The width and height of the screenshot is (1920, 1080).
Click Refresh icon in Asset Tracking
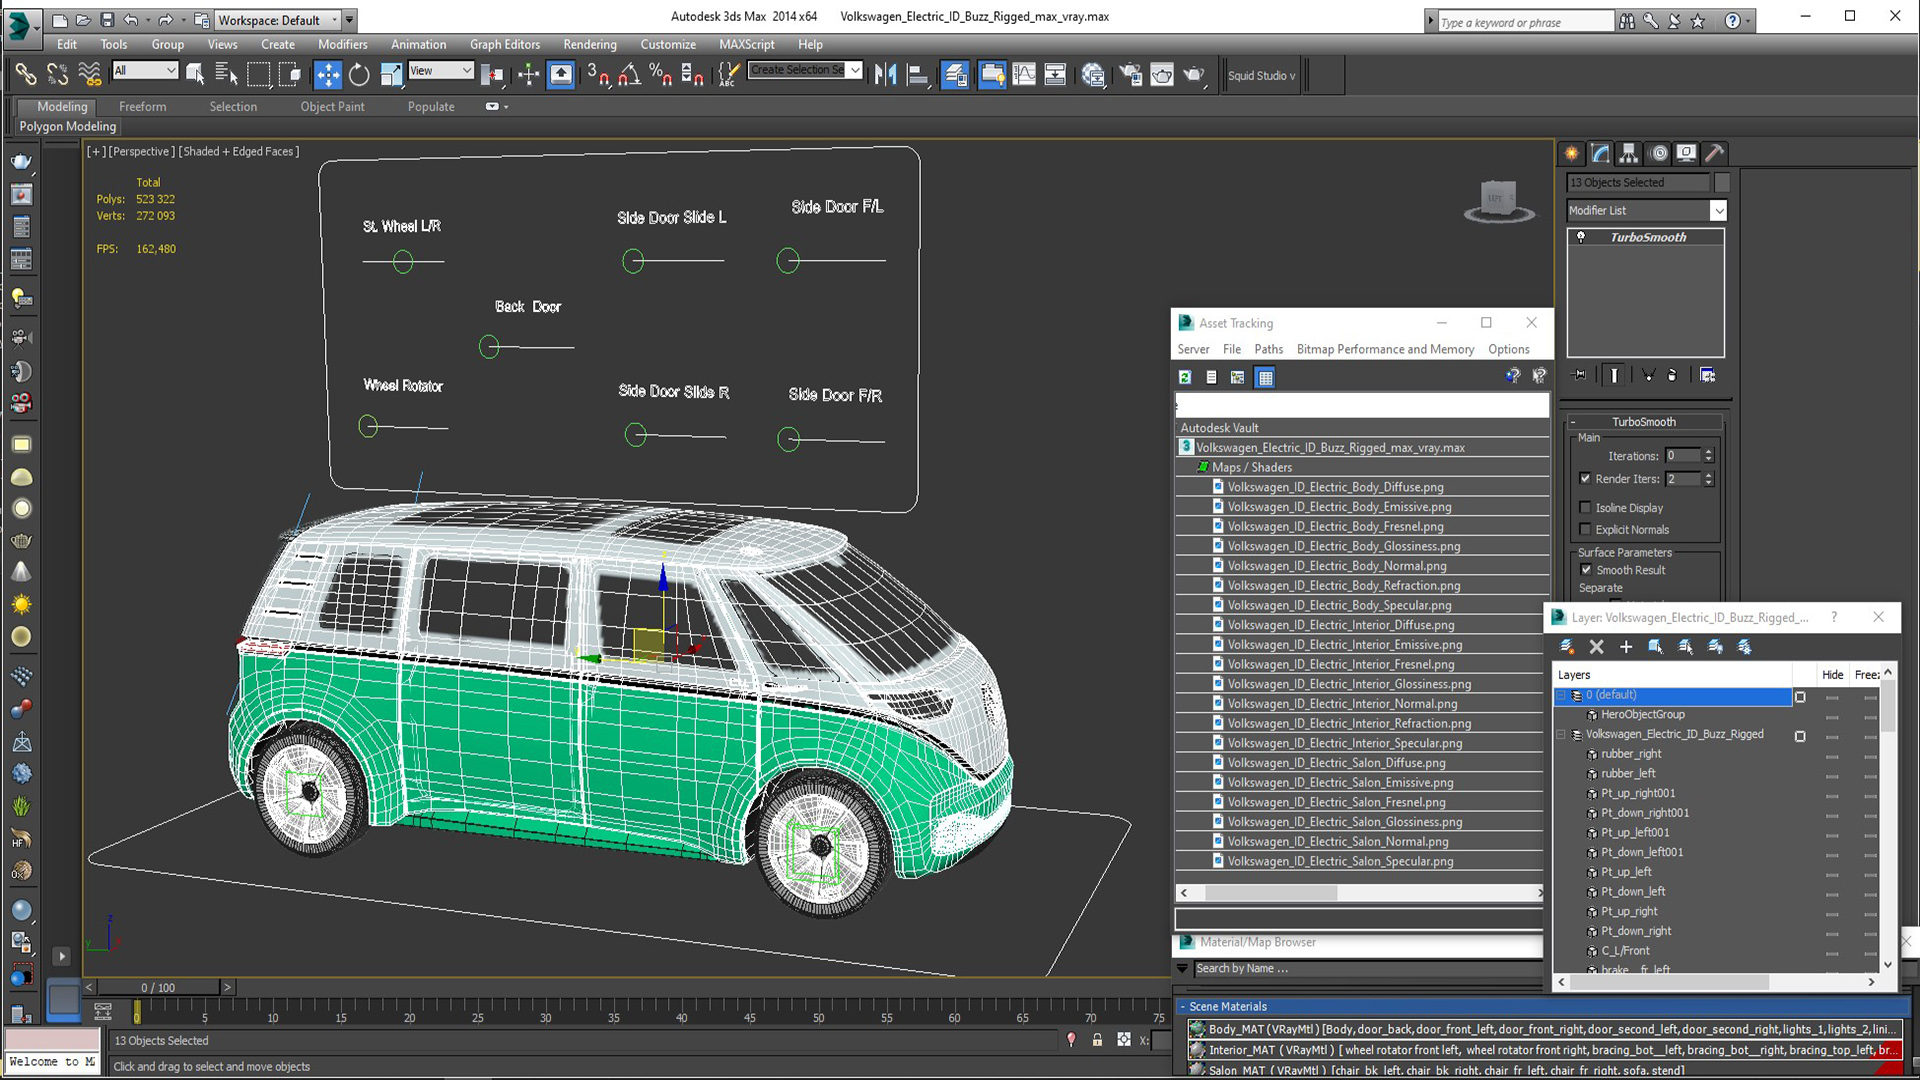click(1185, 377)
